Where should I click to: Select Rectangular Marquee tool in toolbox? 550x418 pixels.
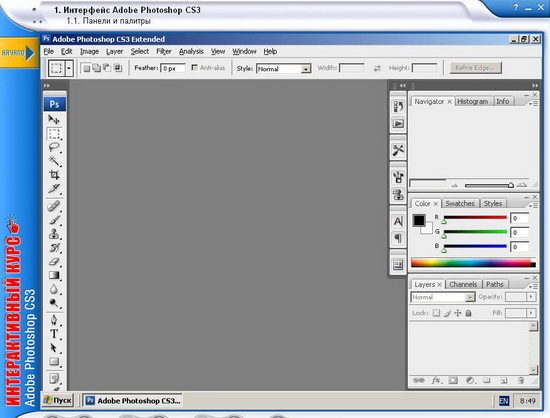[x=54, y=134]
